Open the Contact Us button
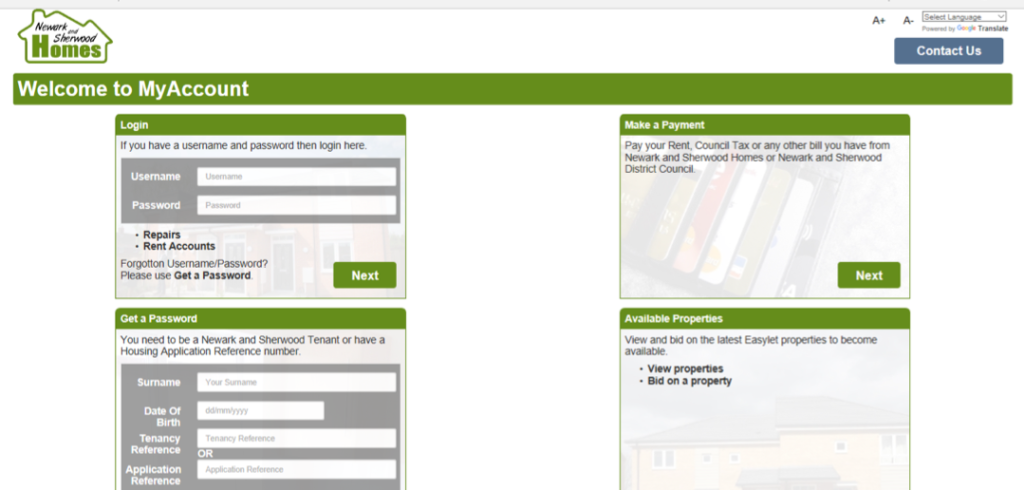Screen dimensions: 1024x490 coord(948,51)
